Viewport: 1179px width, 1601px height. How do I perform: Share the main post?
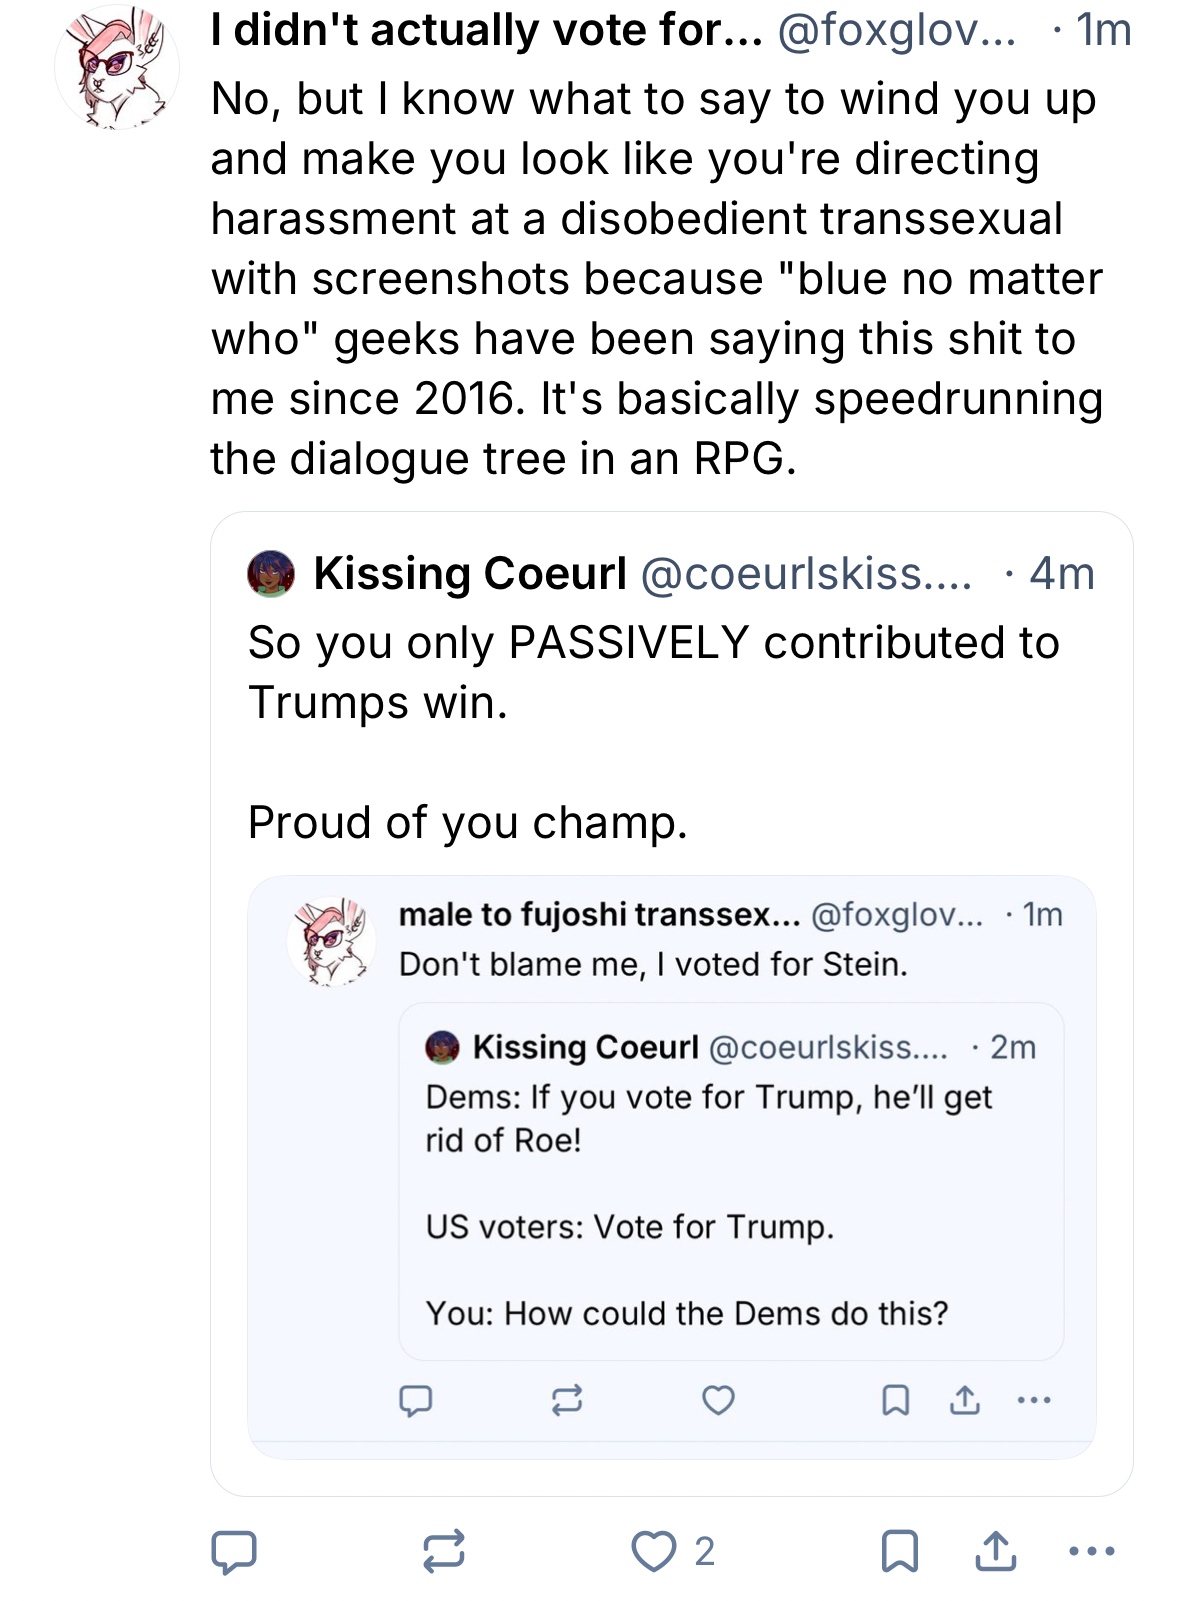(995, 1551)
